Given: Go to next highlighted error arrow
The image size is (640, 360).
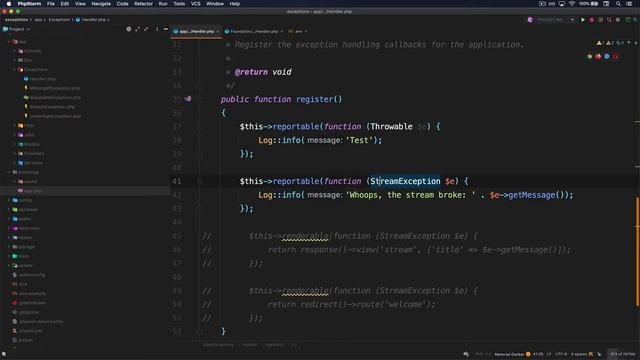Looking at the screenshot, I should click(x=636, y=43).
